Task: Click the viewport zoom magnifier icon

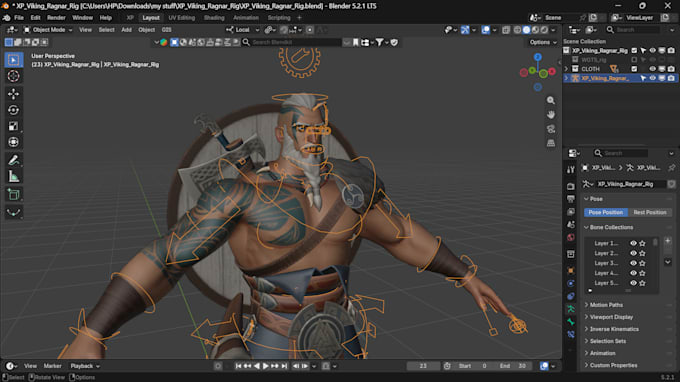Action: [x=551, y=100]
